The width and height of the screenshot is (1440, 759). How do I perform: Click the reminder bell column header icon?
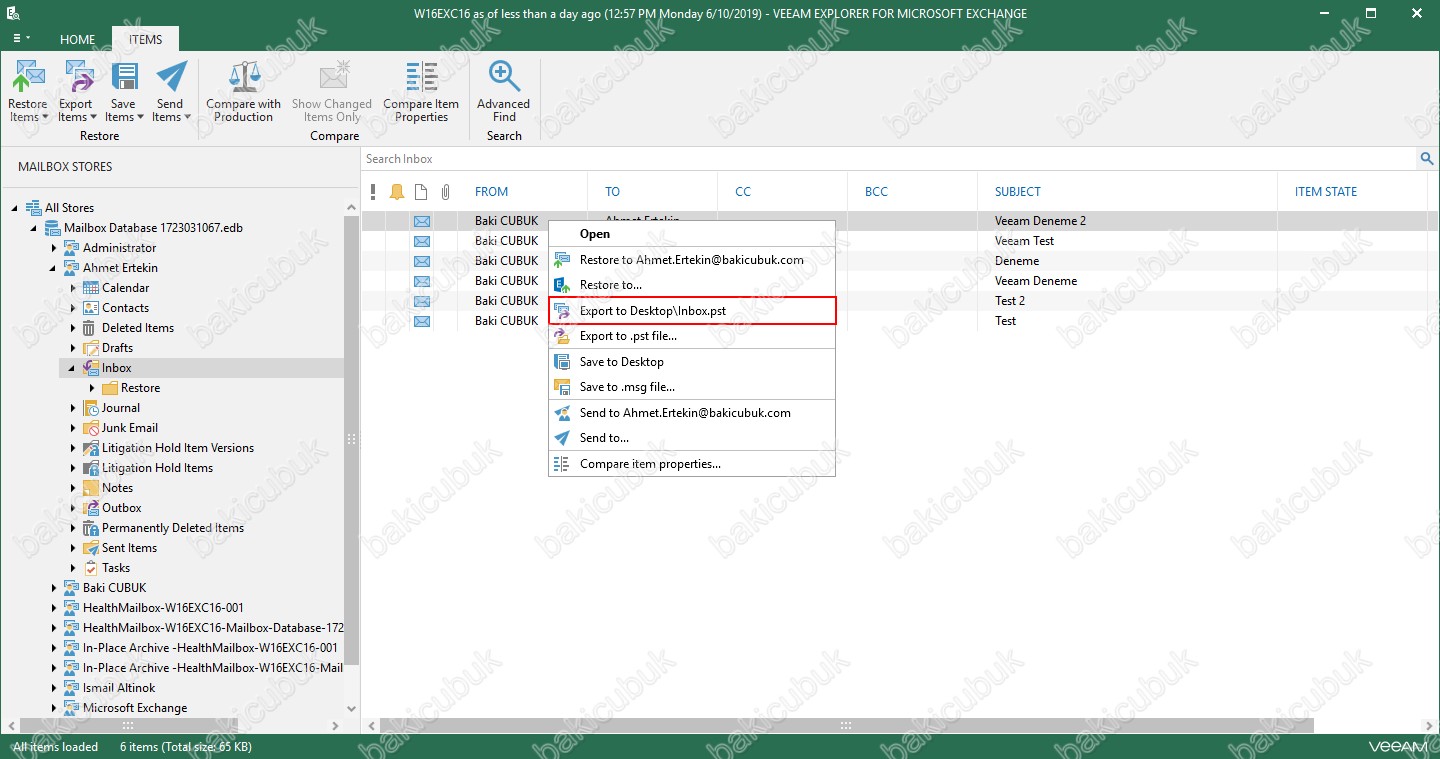[x=397, y=192]
